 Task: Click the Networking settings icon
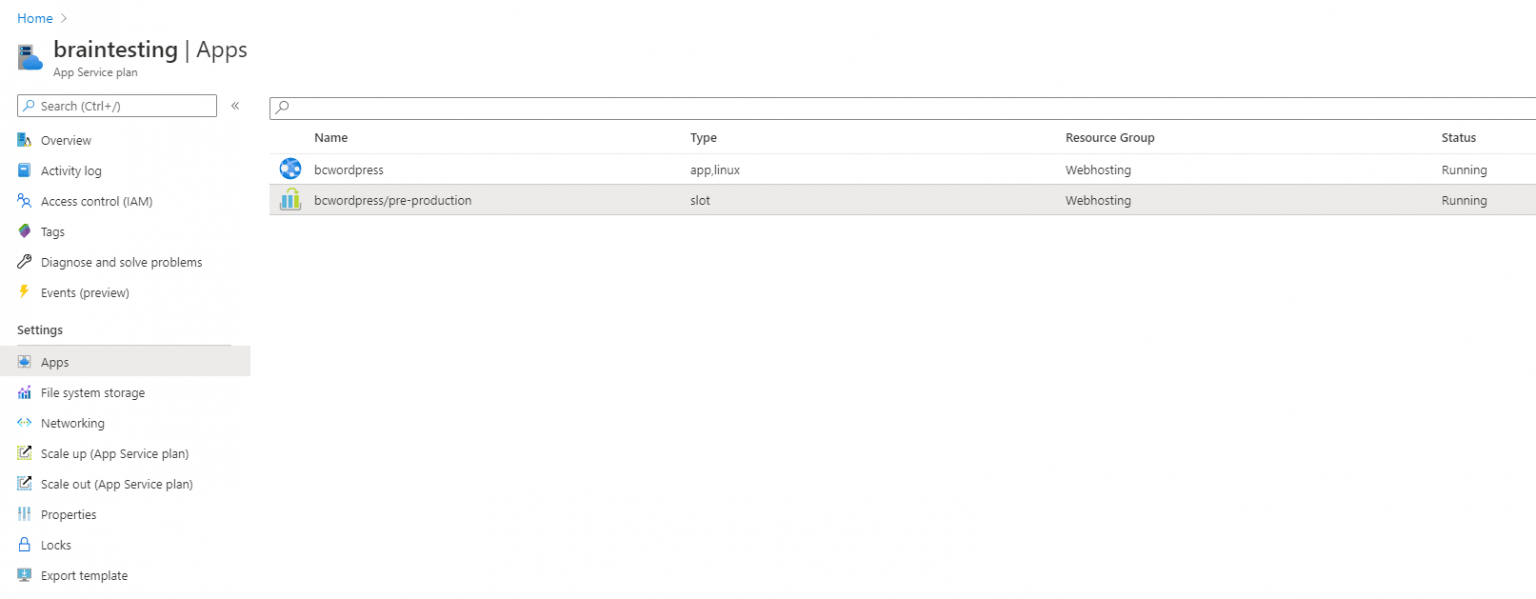[x=24, y=423]
